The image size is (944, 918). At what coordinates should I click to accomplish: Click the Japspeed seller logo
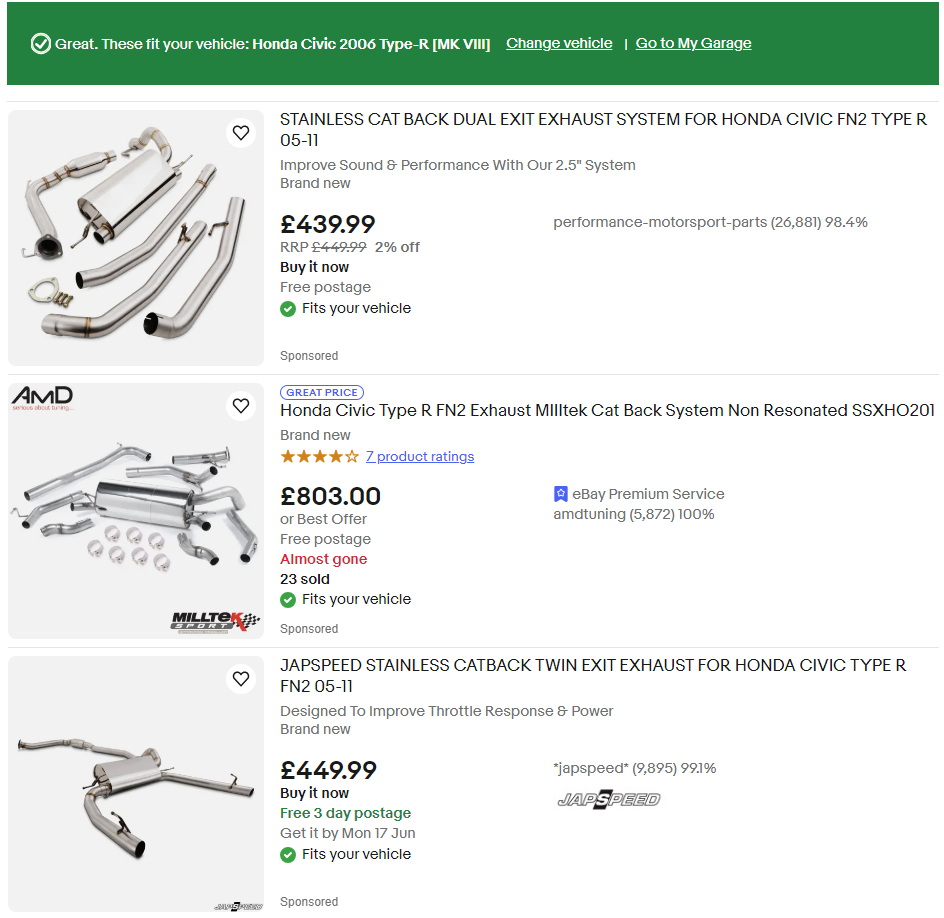[x=608, y=799]
